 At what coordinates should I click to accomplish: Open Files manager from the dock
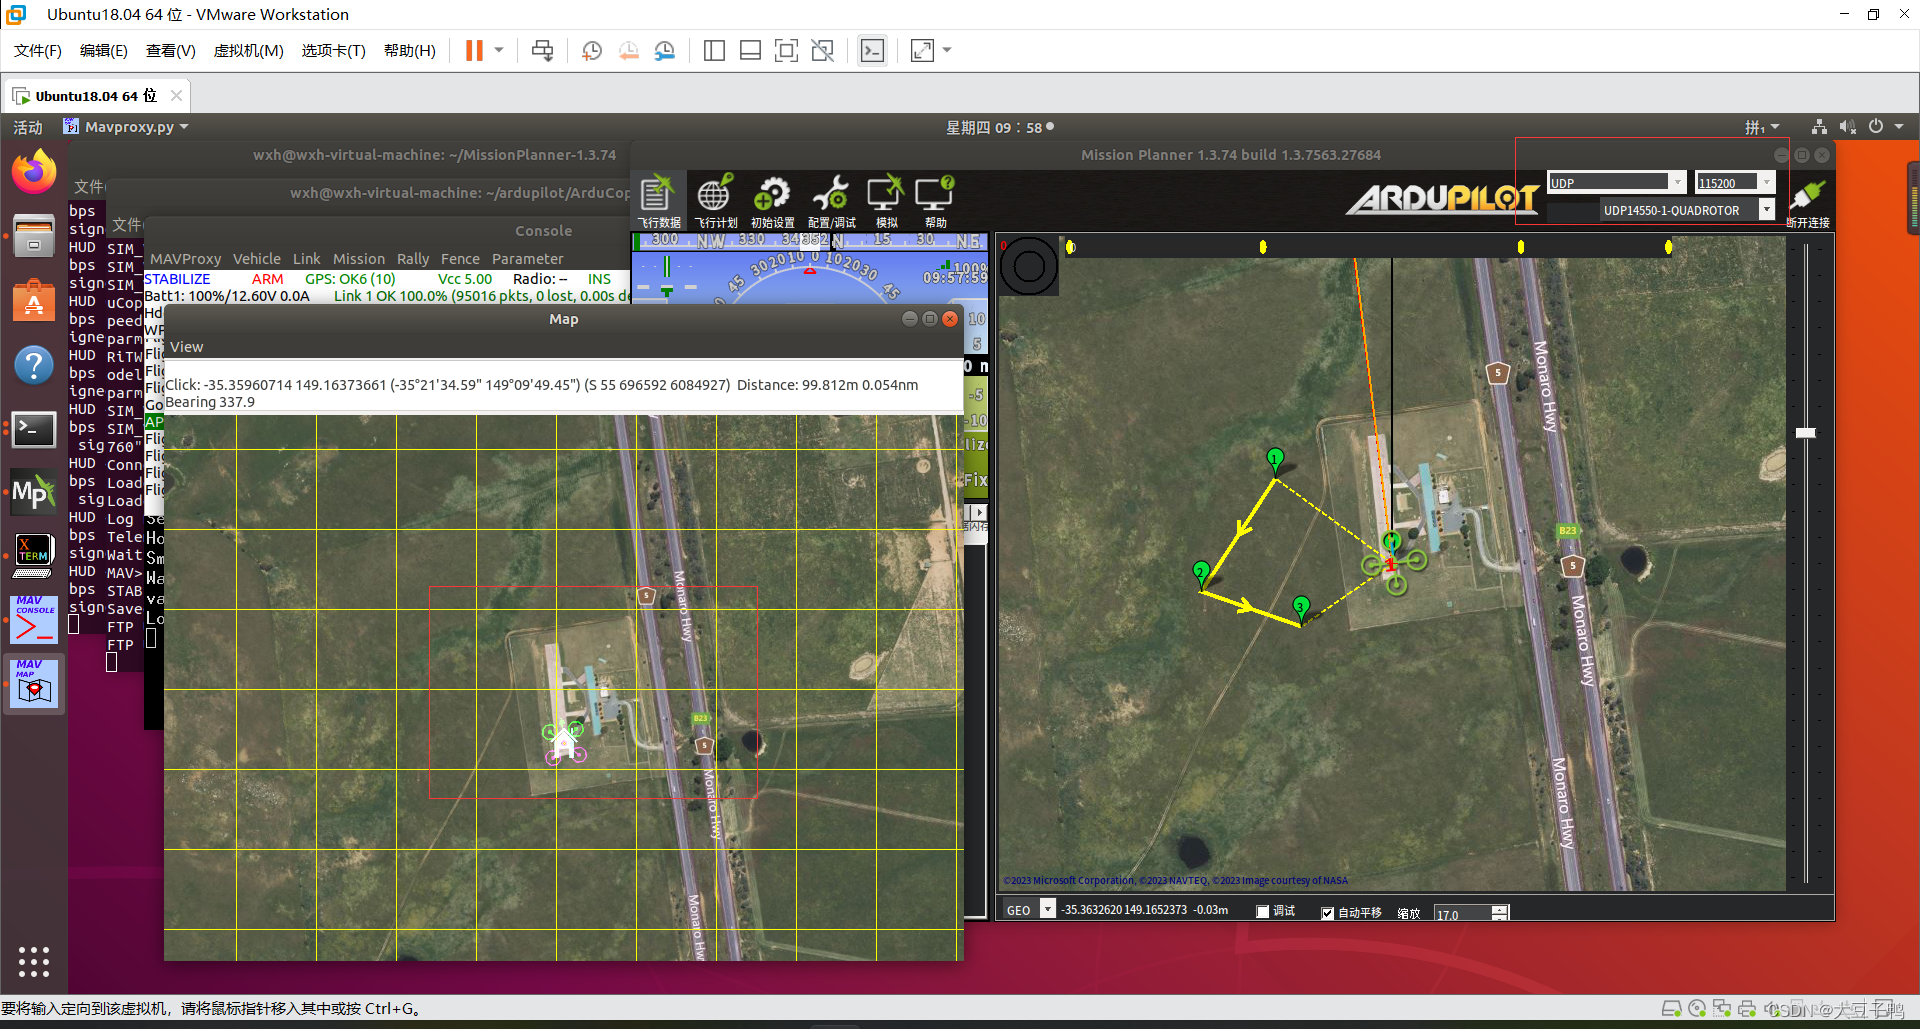(x=34, y=237)
